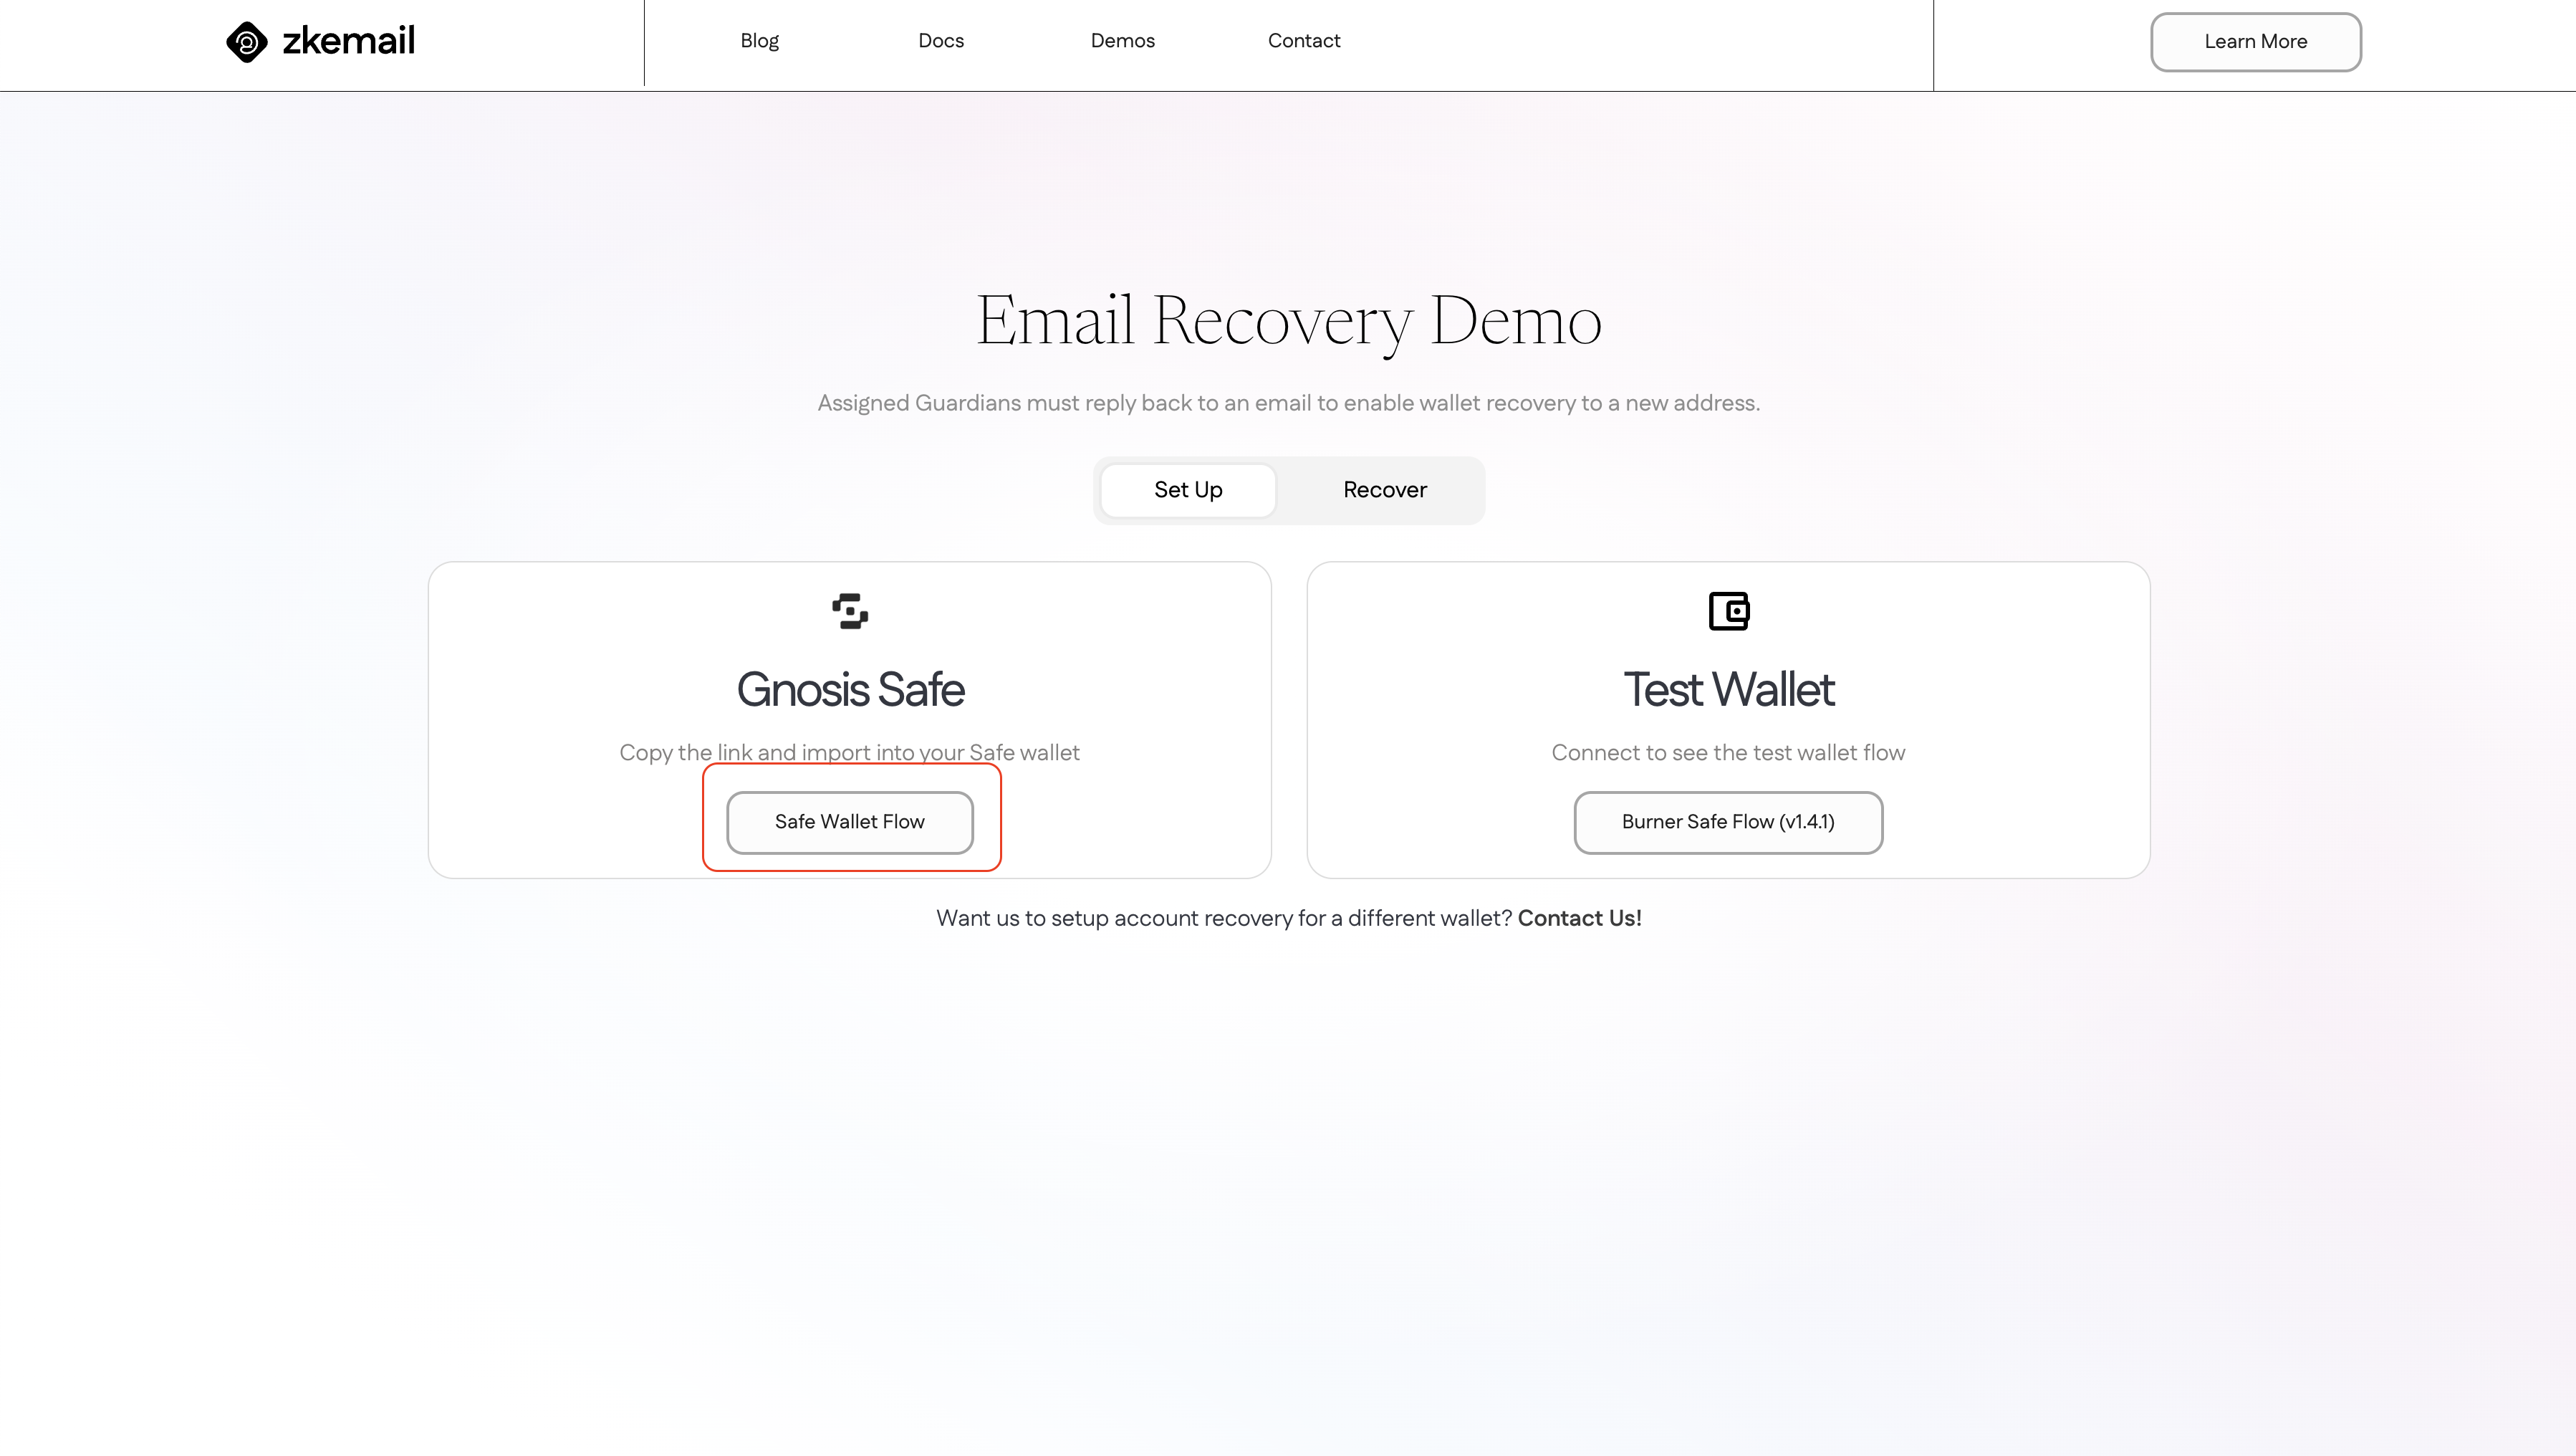Click the Learn More button
Screen dimensions: 2576x1456
coord(2256,41)
